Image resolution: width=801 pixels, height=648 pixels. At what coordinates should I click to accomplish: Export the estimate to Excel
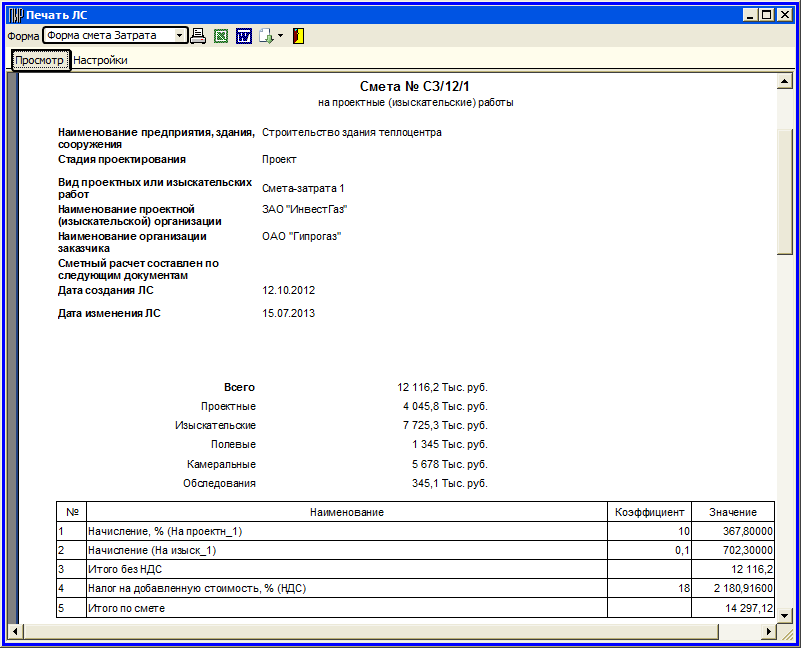tap(221, 36)
